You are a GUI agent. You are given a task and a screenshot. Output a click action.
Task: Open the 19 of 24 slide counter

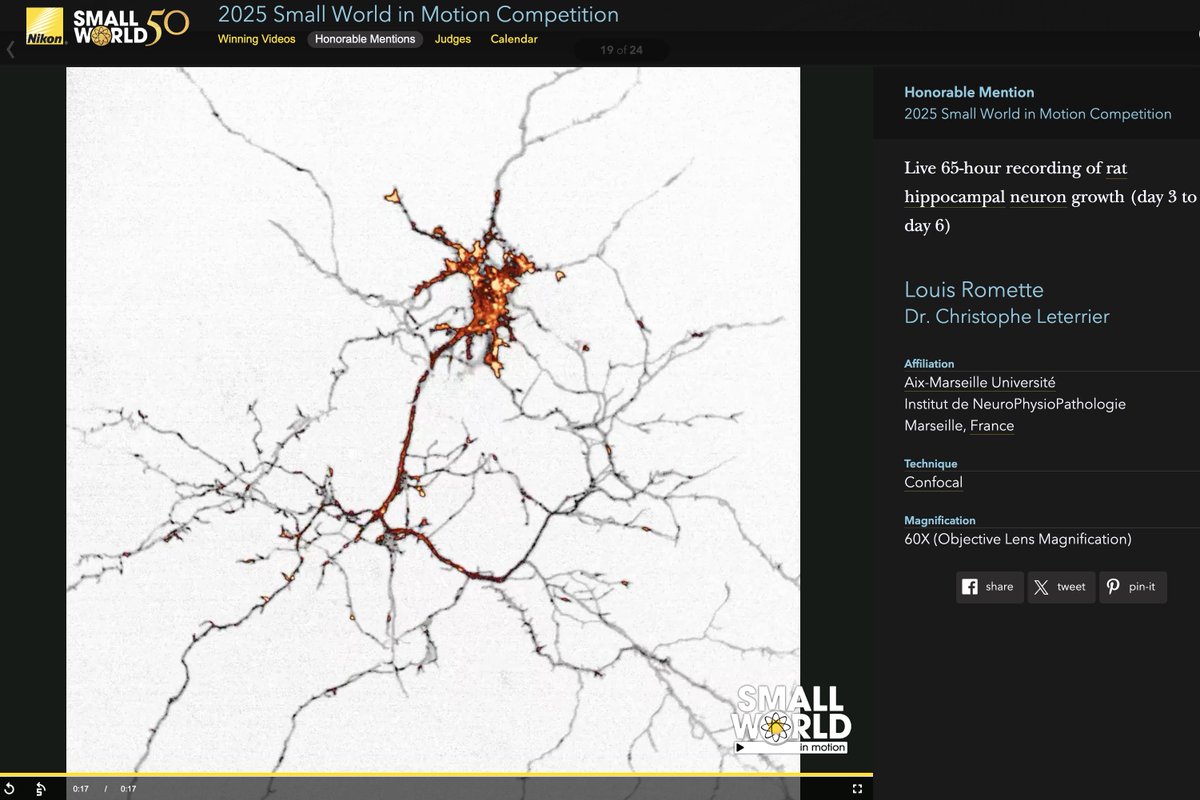pyautogui.click(x=621, y=48)
